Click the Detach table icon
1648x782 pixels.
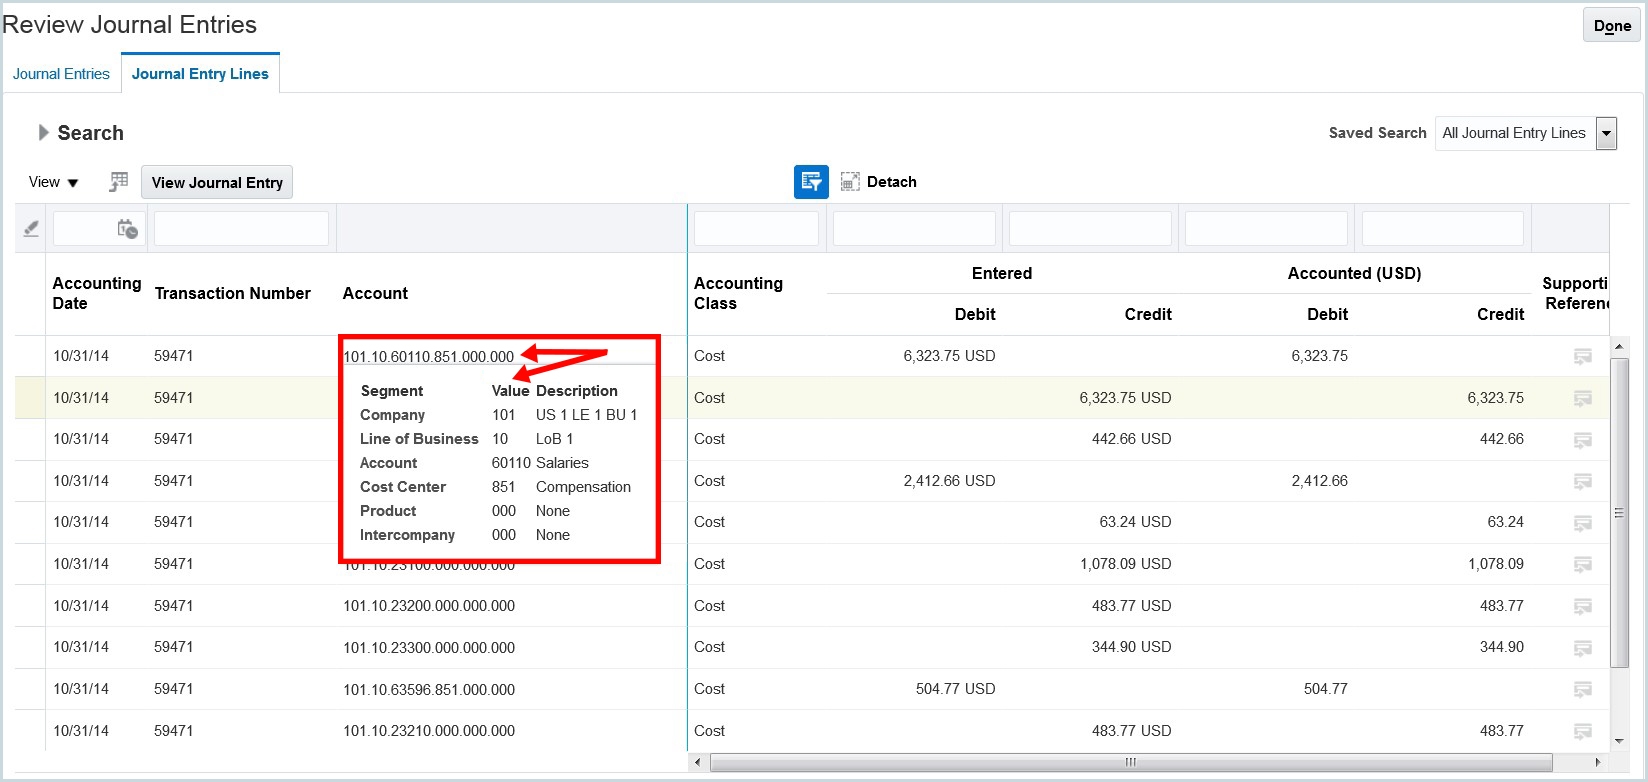coord(850,182)
